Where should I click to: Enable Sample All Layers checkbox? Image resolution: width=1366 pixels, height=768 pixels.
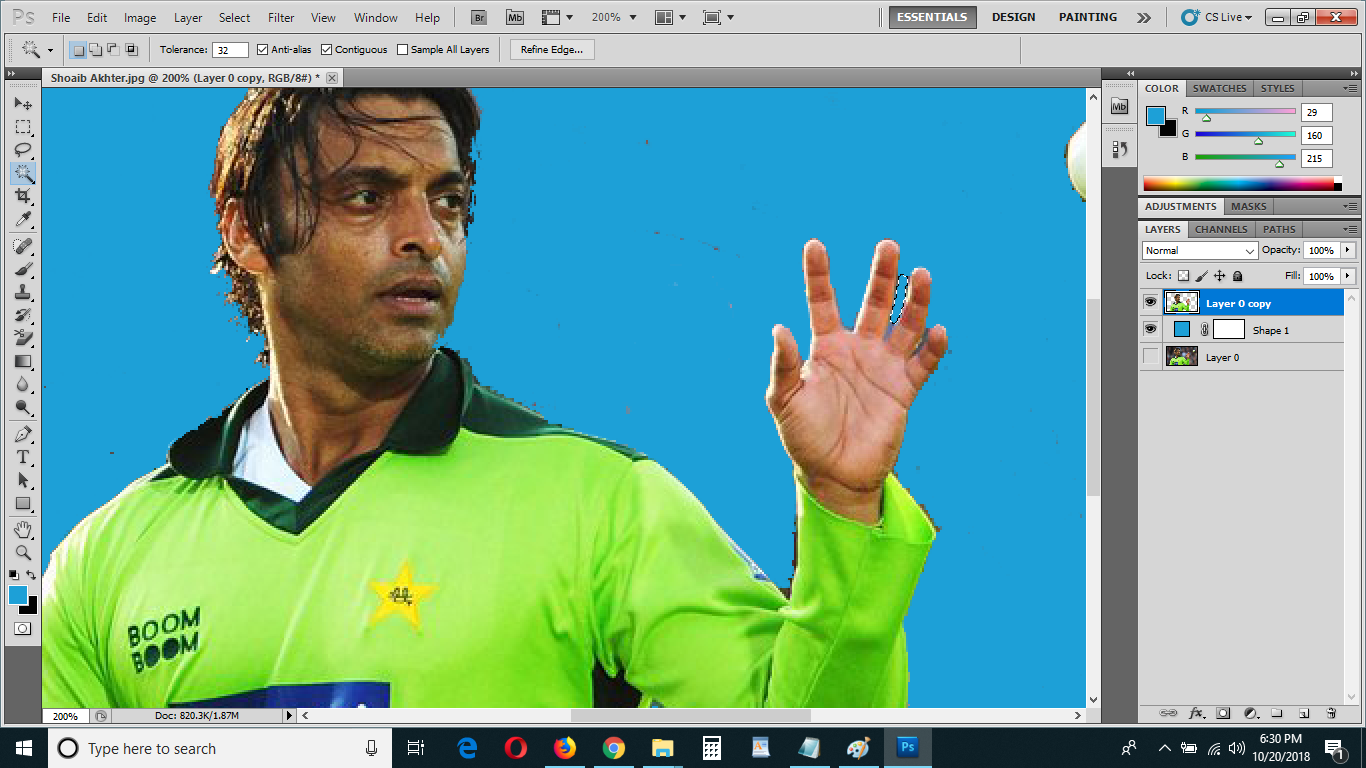pyautogui.click(x=402, y=49)
